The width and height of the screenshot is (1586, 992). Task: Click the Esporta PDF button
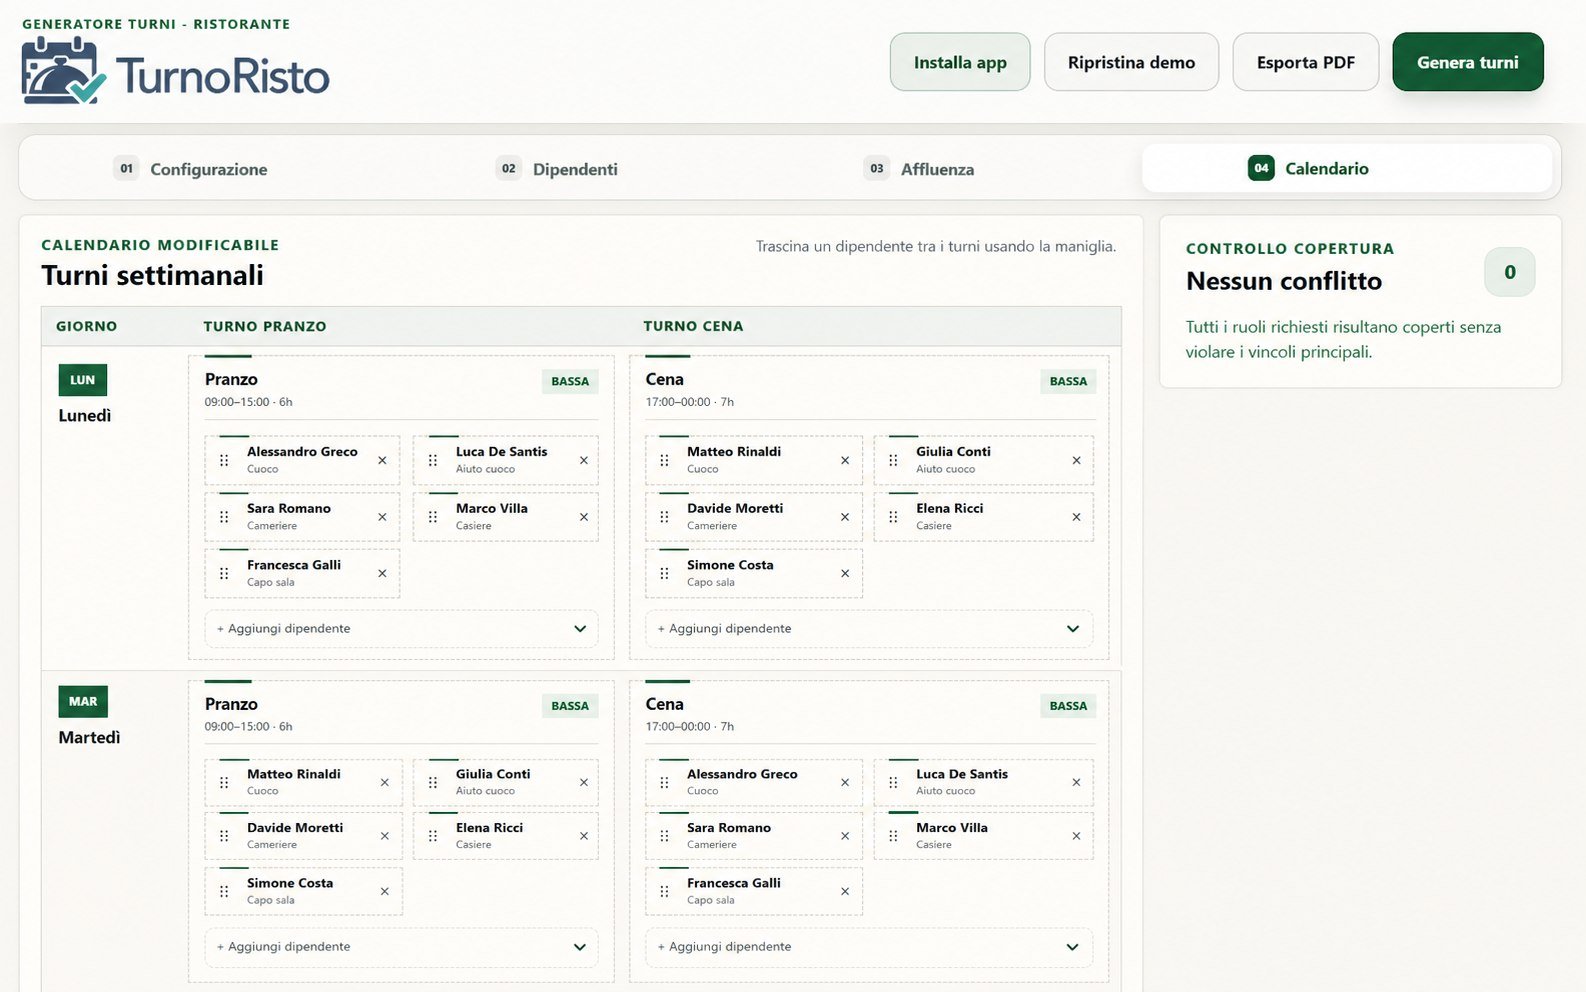click(x=1306, y=62)
